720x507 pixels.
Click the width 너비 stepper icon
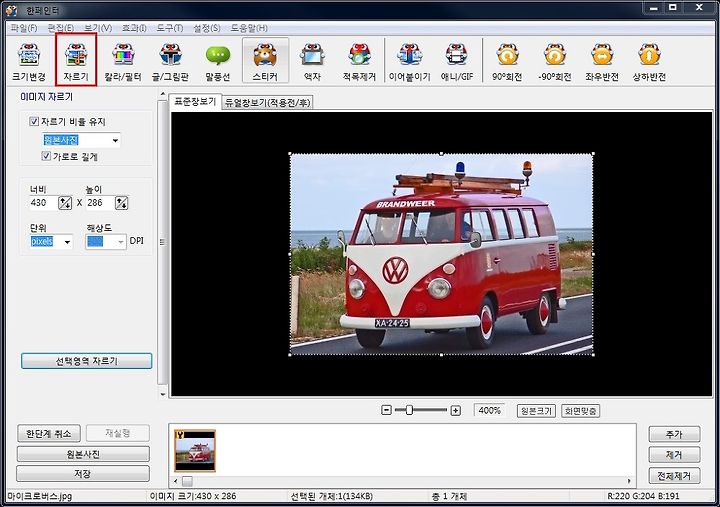[x=65, y=203]
